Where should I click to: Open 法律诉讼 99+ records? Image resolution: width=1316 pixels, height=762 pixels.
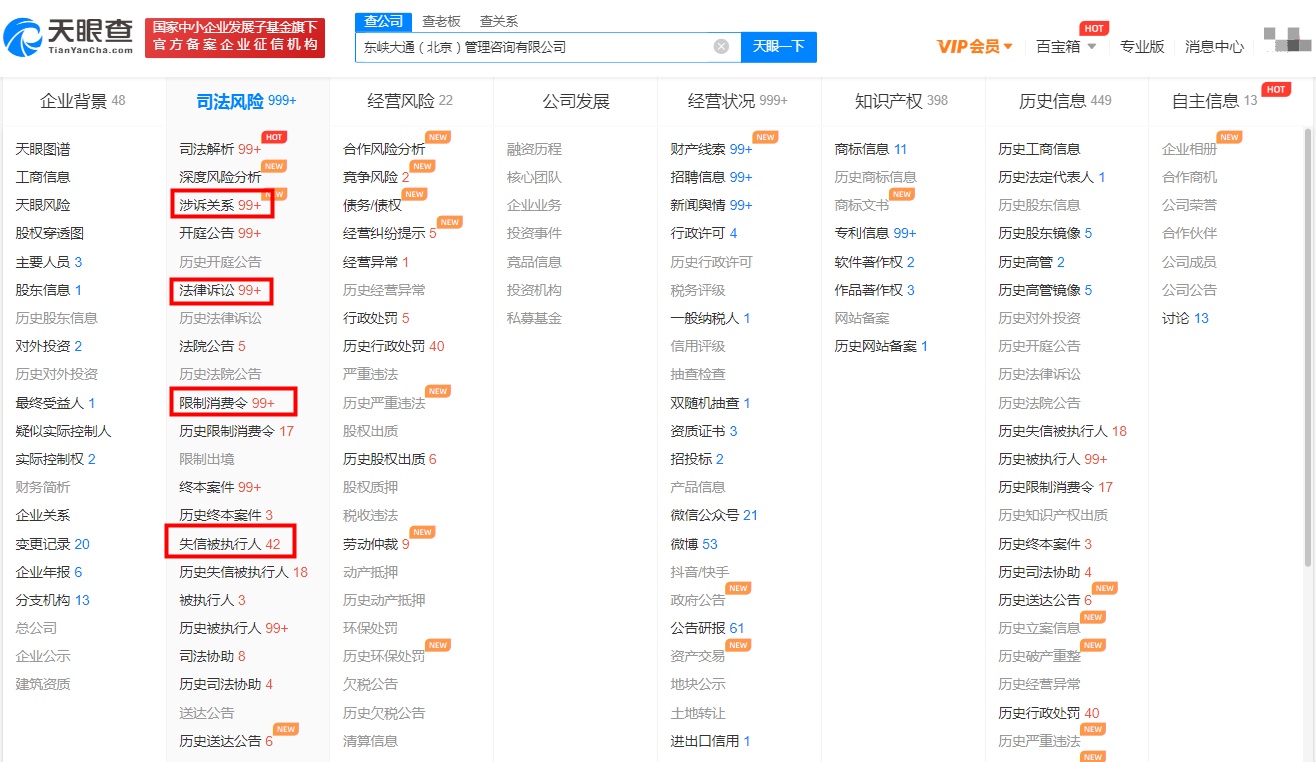point(220,290)
